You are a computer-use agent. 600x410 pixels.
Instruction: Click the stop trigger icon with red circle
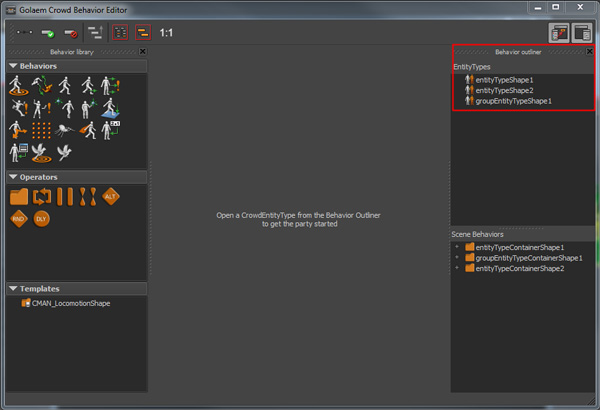coord(71,33)
